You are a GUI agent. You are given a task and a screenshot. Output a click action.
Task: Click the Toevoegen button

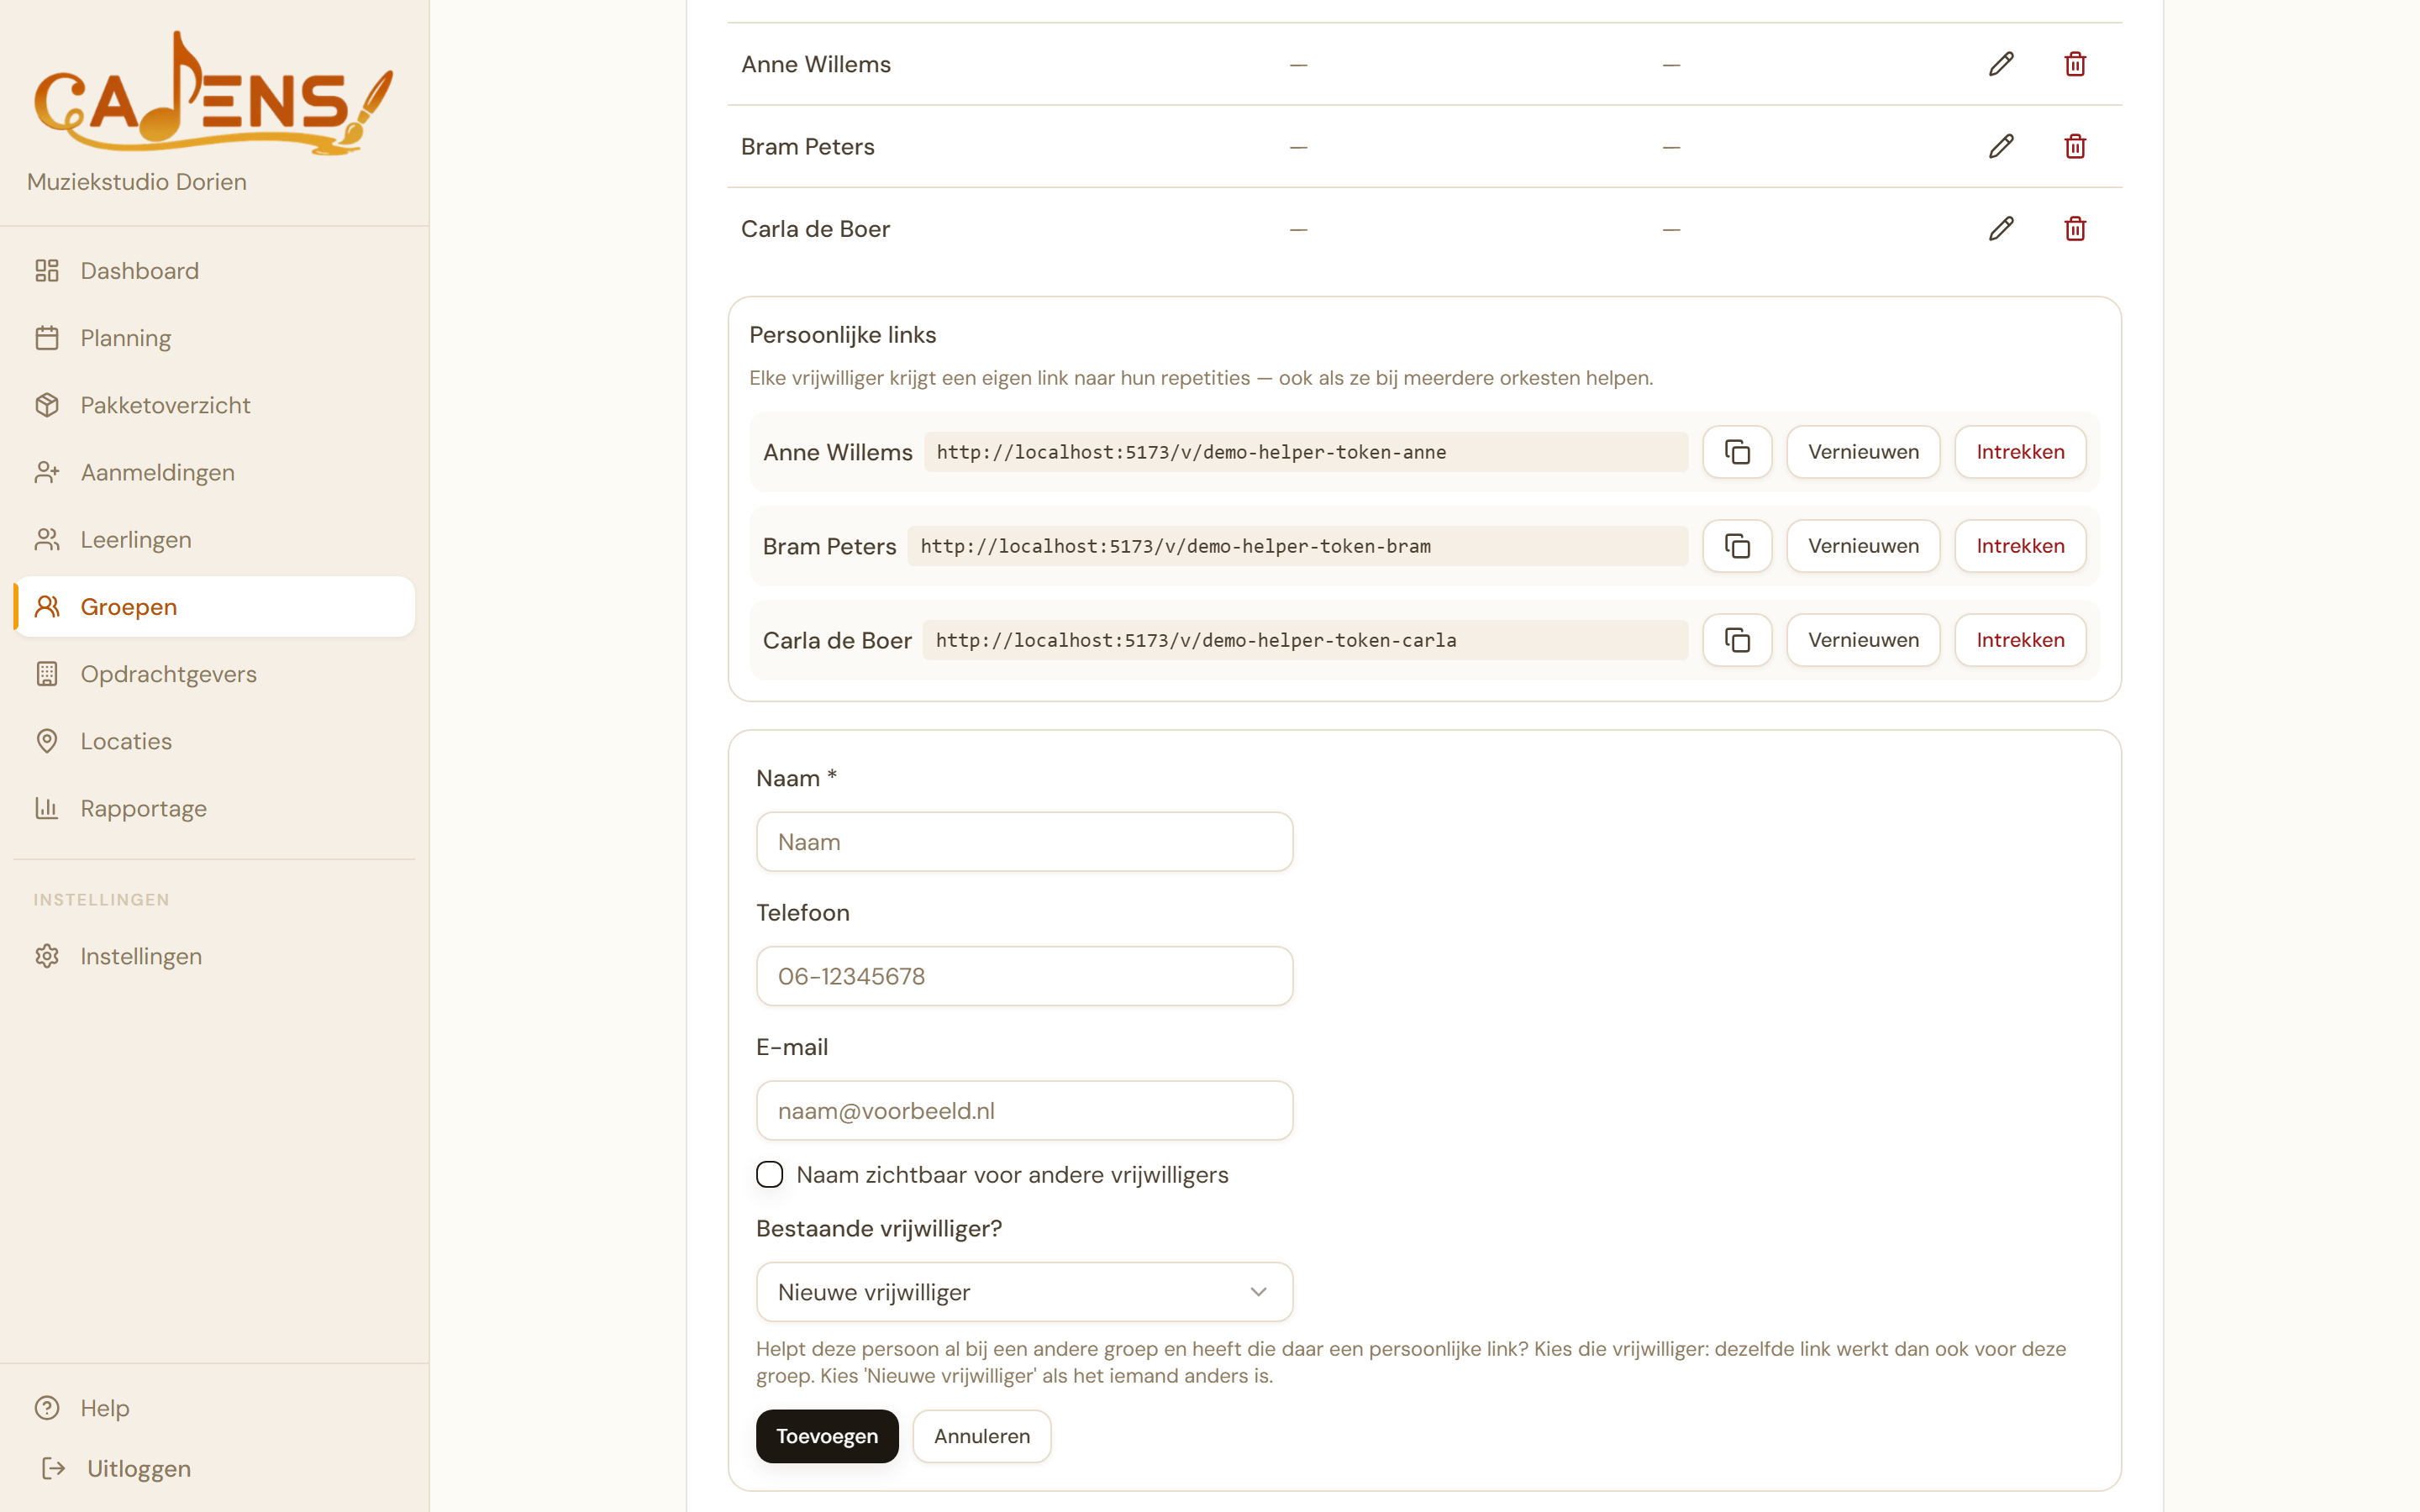coord(827,1436)
